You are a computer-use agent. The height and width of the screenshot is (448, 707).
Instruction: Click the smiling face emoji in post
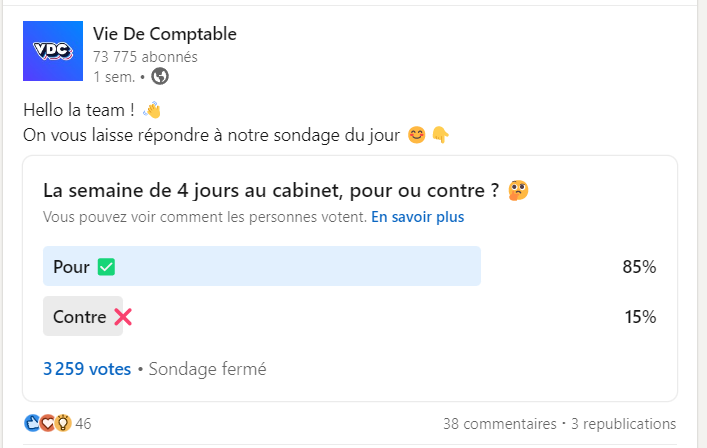[x=417, y=135]
